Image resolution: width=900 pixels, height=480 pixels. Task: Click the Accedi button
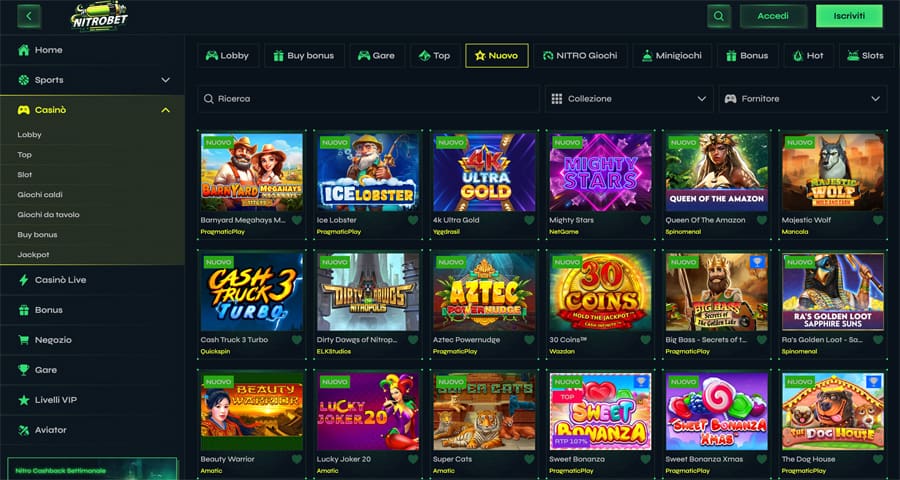point(773,16)
